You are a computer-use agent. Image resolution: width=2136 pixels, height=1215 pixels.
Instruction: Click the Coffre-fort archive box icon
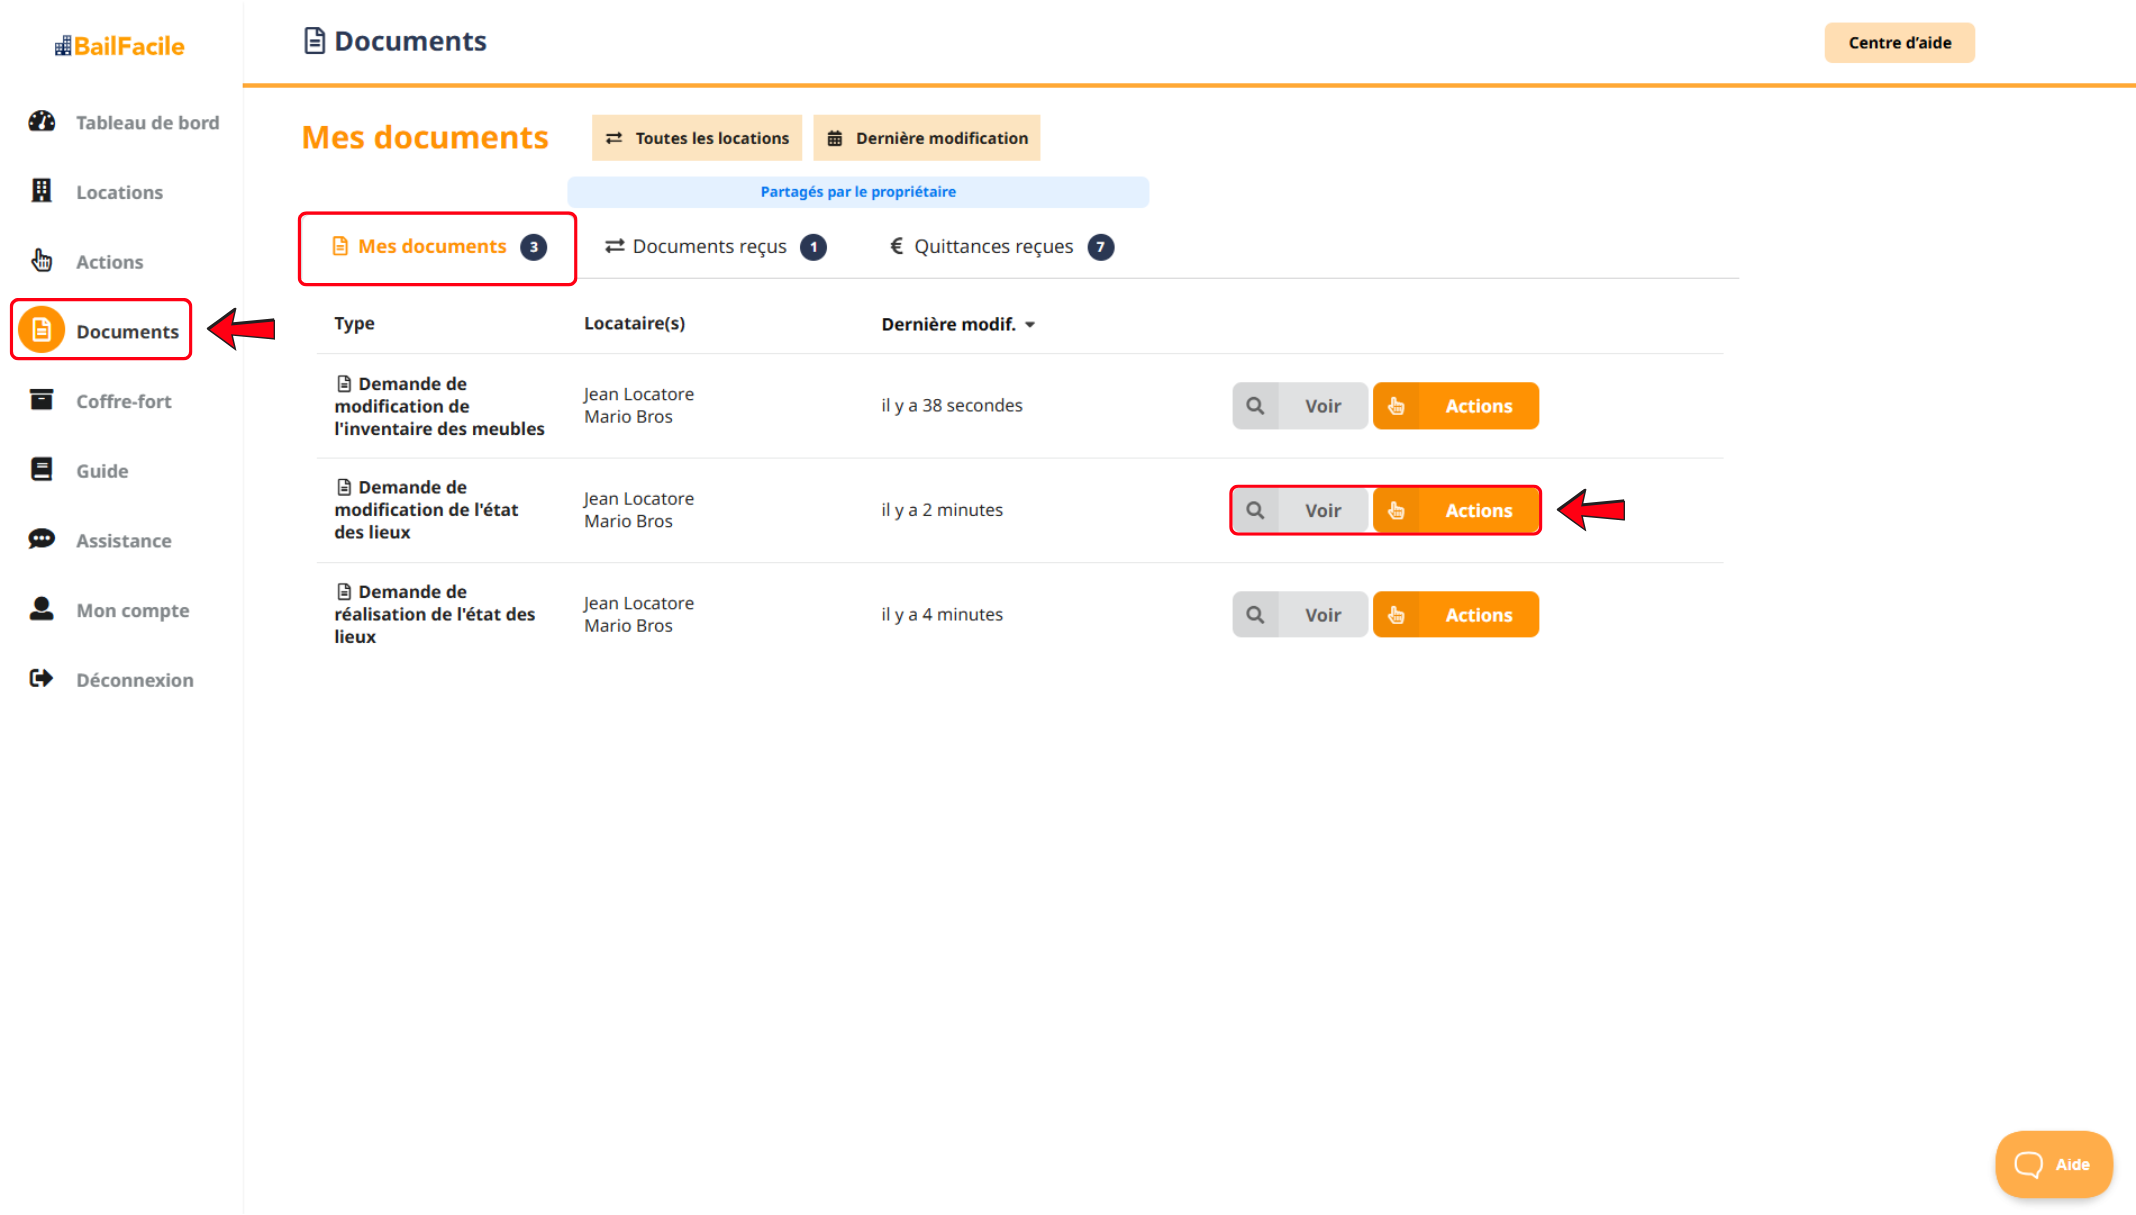(x=42, y=400)
